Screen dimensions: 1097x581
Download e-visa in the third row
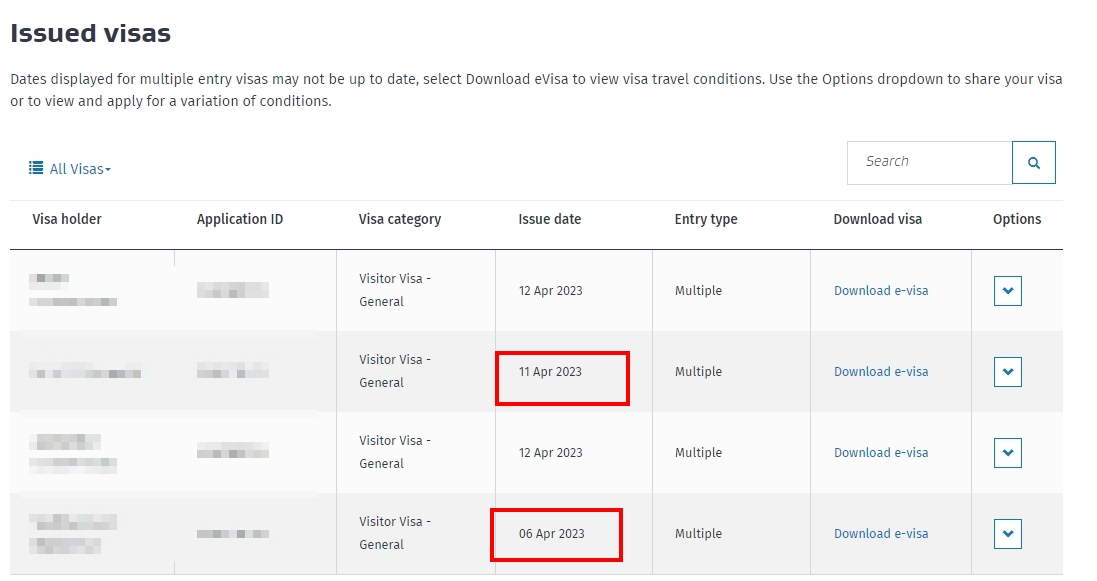881,453
